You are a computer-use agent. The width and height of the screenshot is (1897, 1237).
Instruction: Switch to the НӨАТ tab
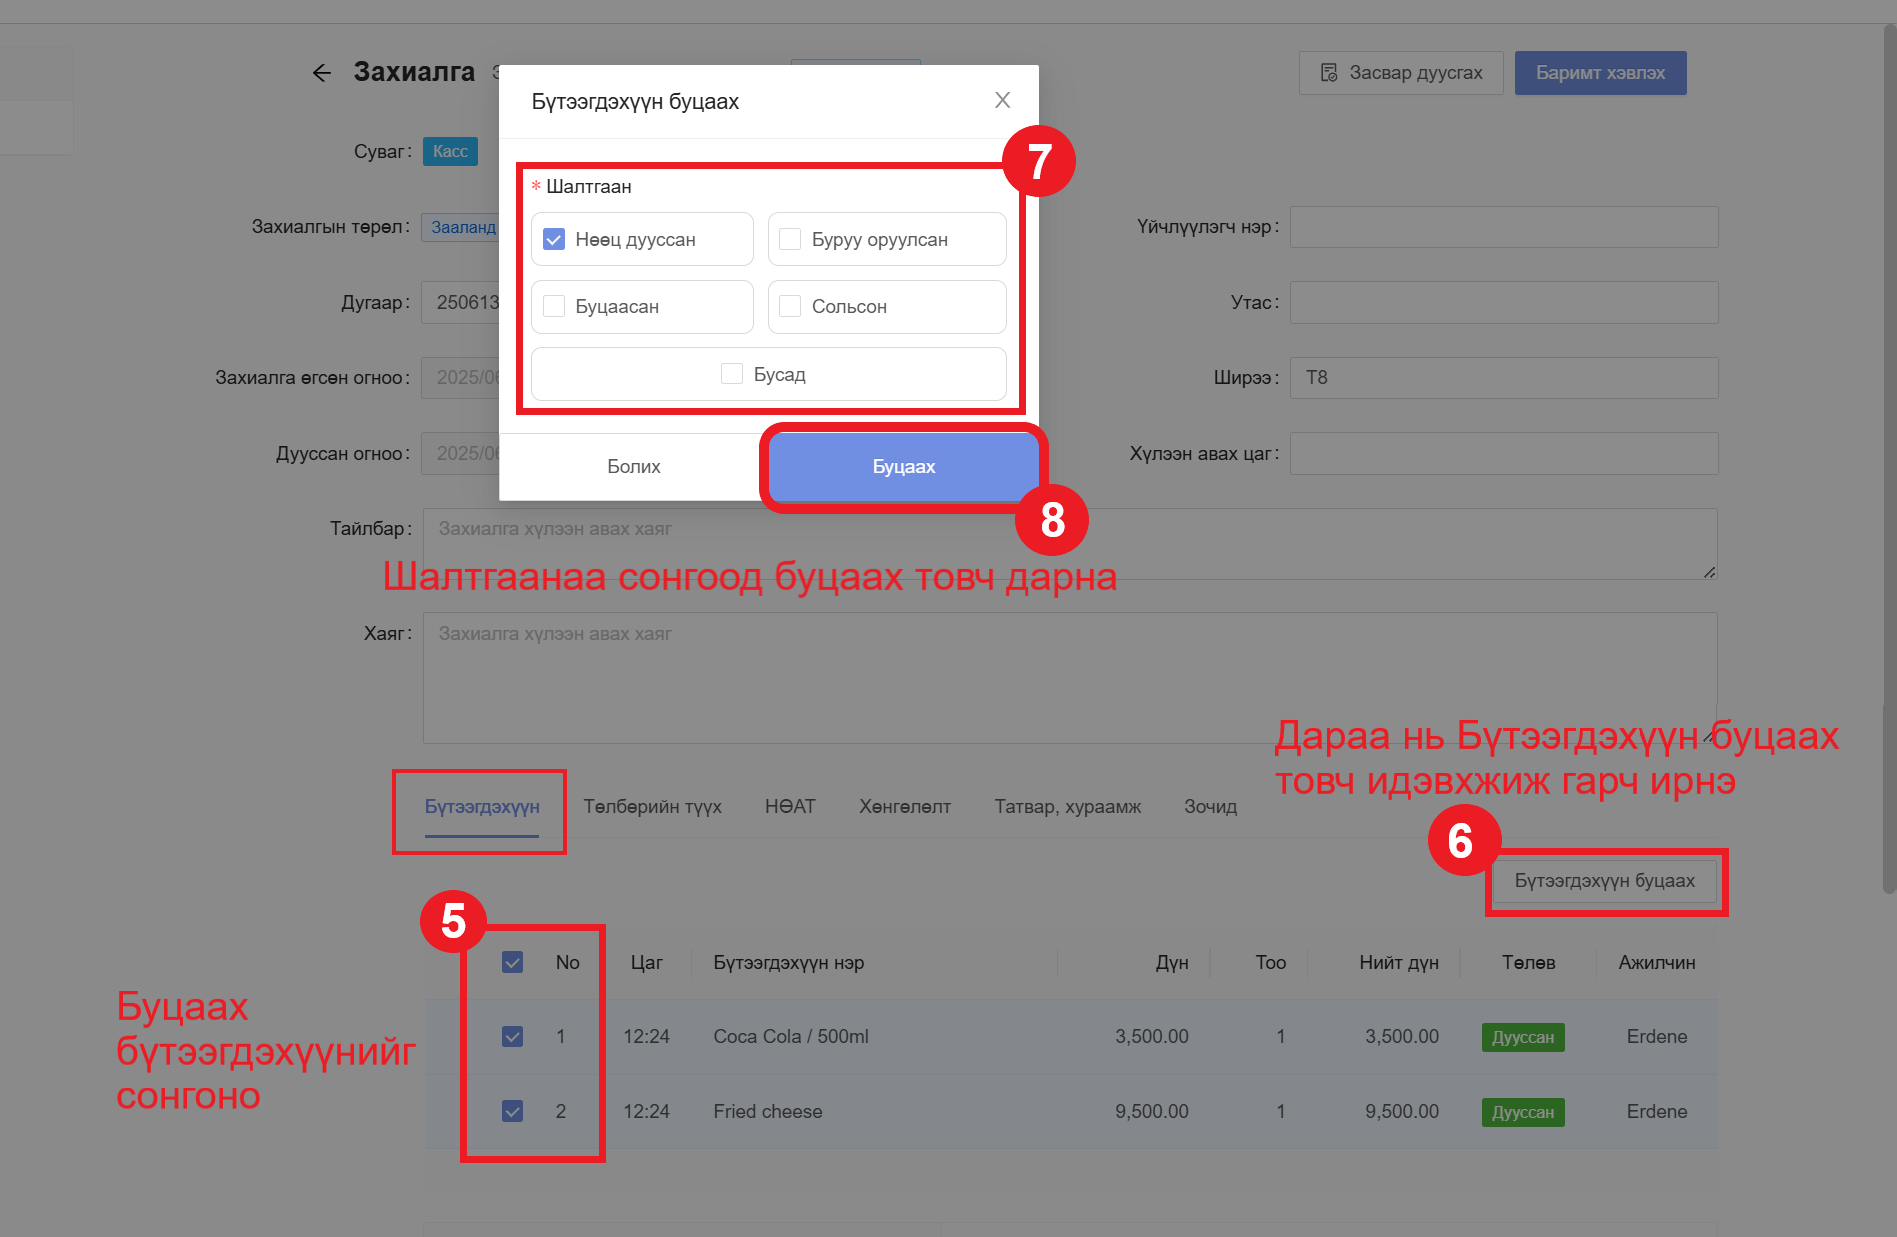[790, 807]
